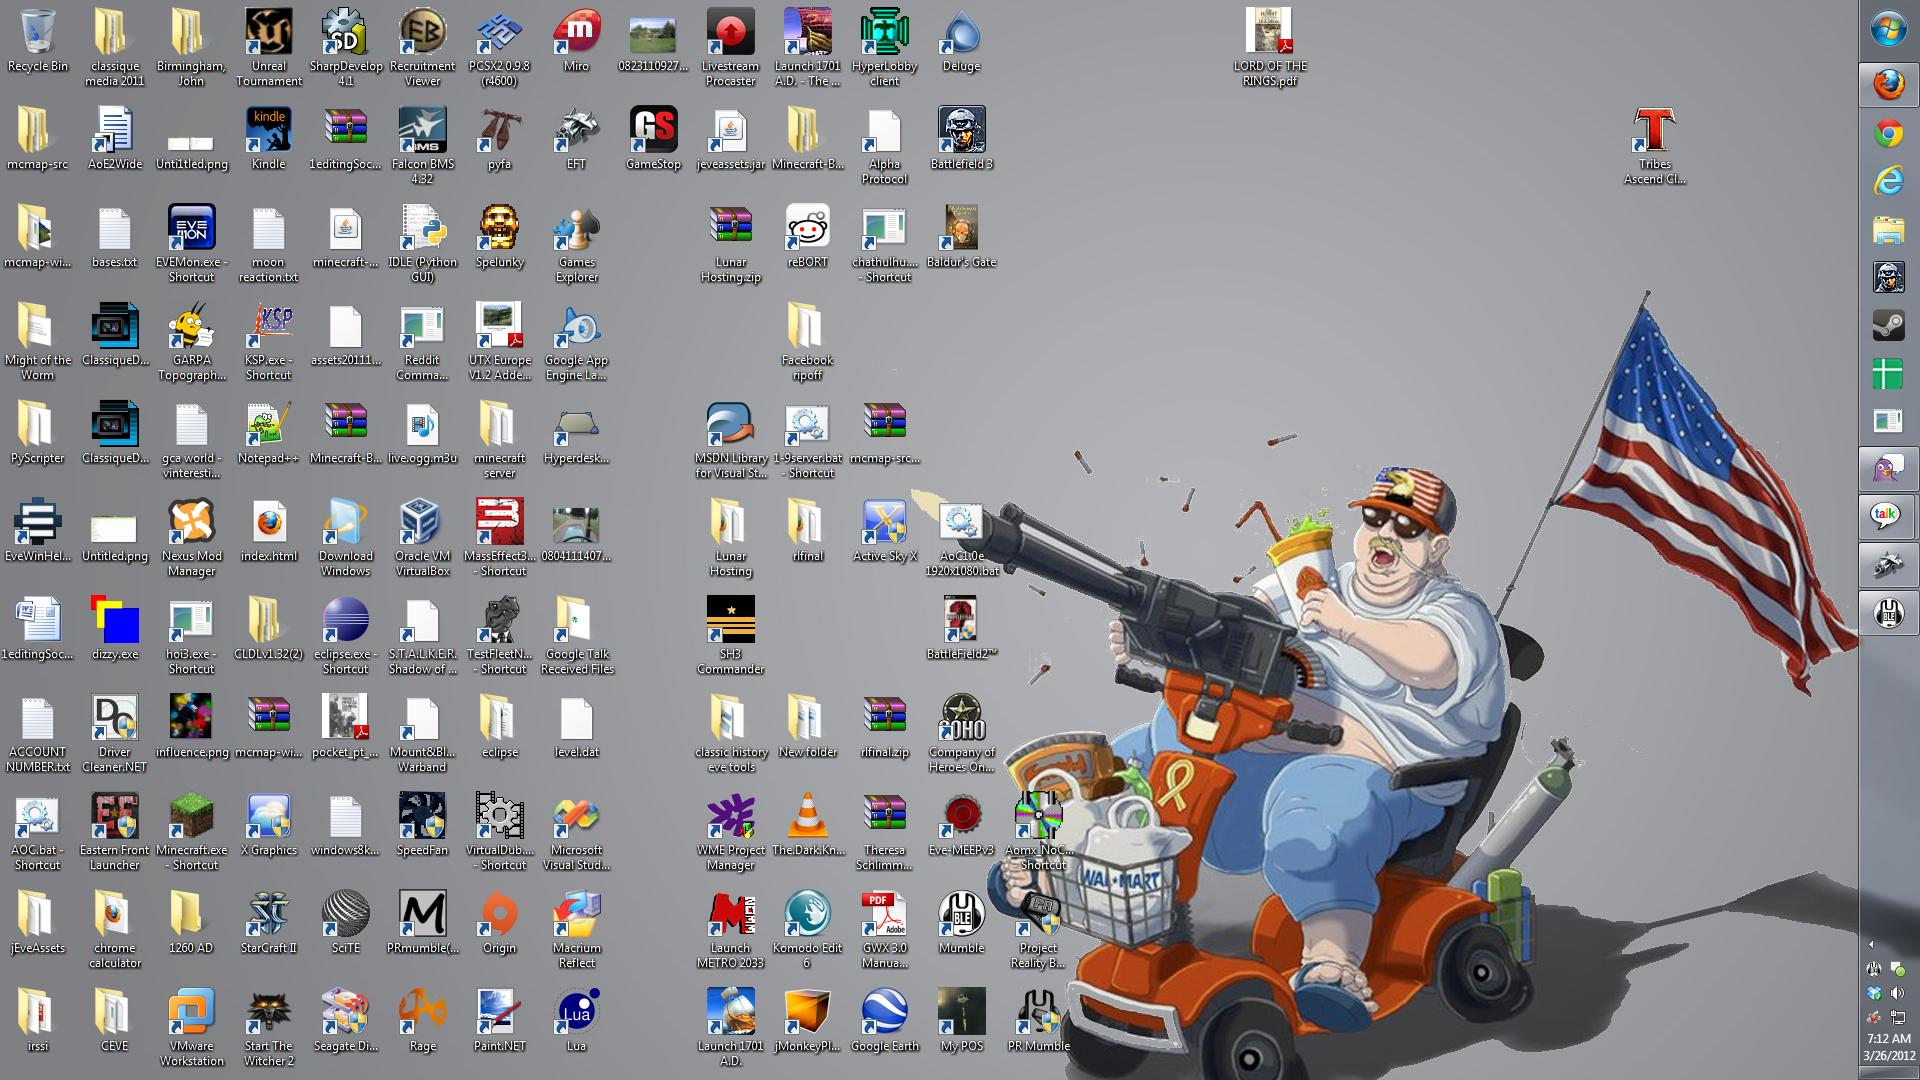Select the Komodo Edit 6 icon
The image size is (1920, 1080).
(x=807, y=930)
